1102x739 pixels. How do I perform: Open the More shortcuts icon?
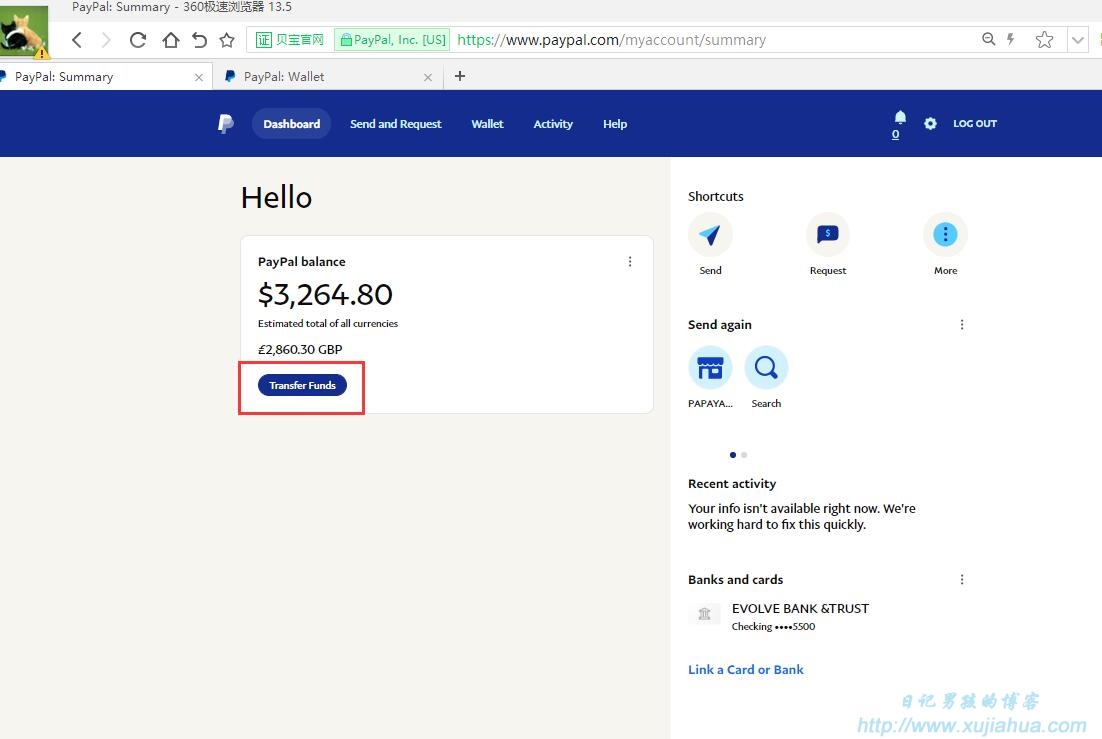[x=945, y=234]
